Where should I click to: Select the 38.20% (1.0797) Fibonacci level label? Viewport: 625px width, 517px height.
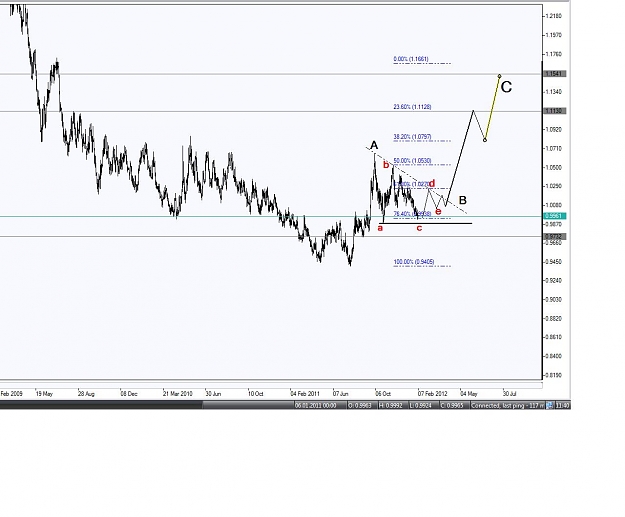click(412, 137)
